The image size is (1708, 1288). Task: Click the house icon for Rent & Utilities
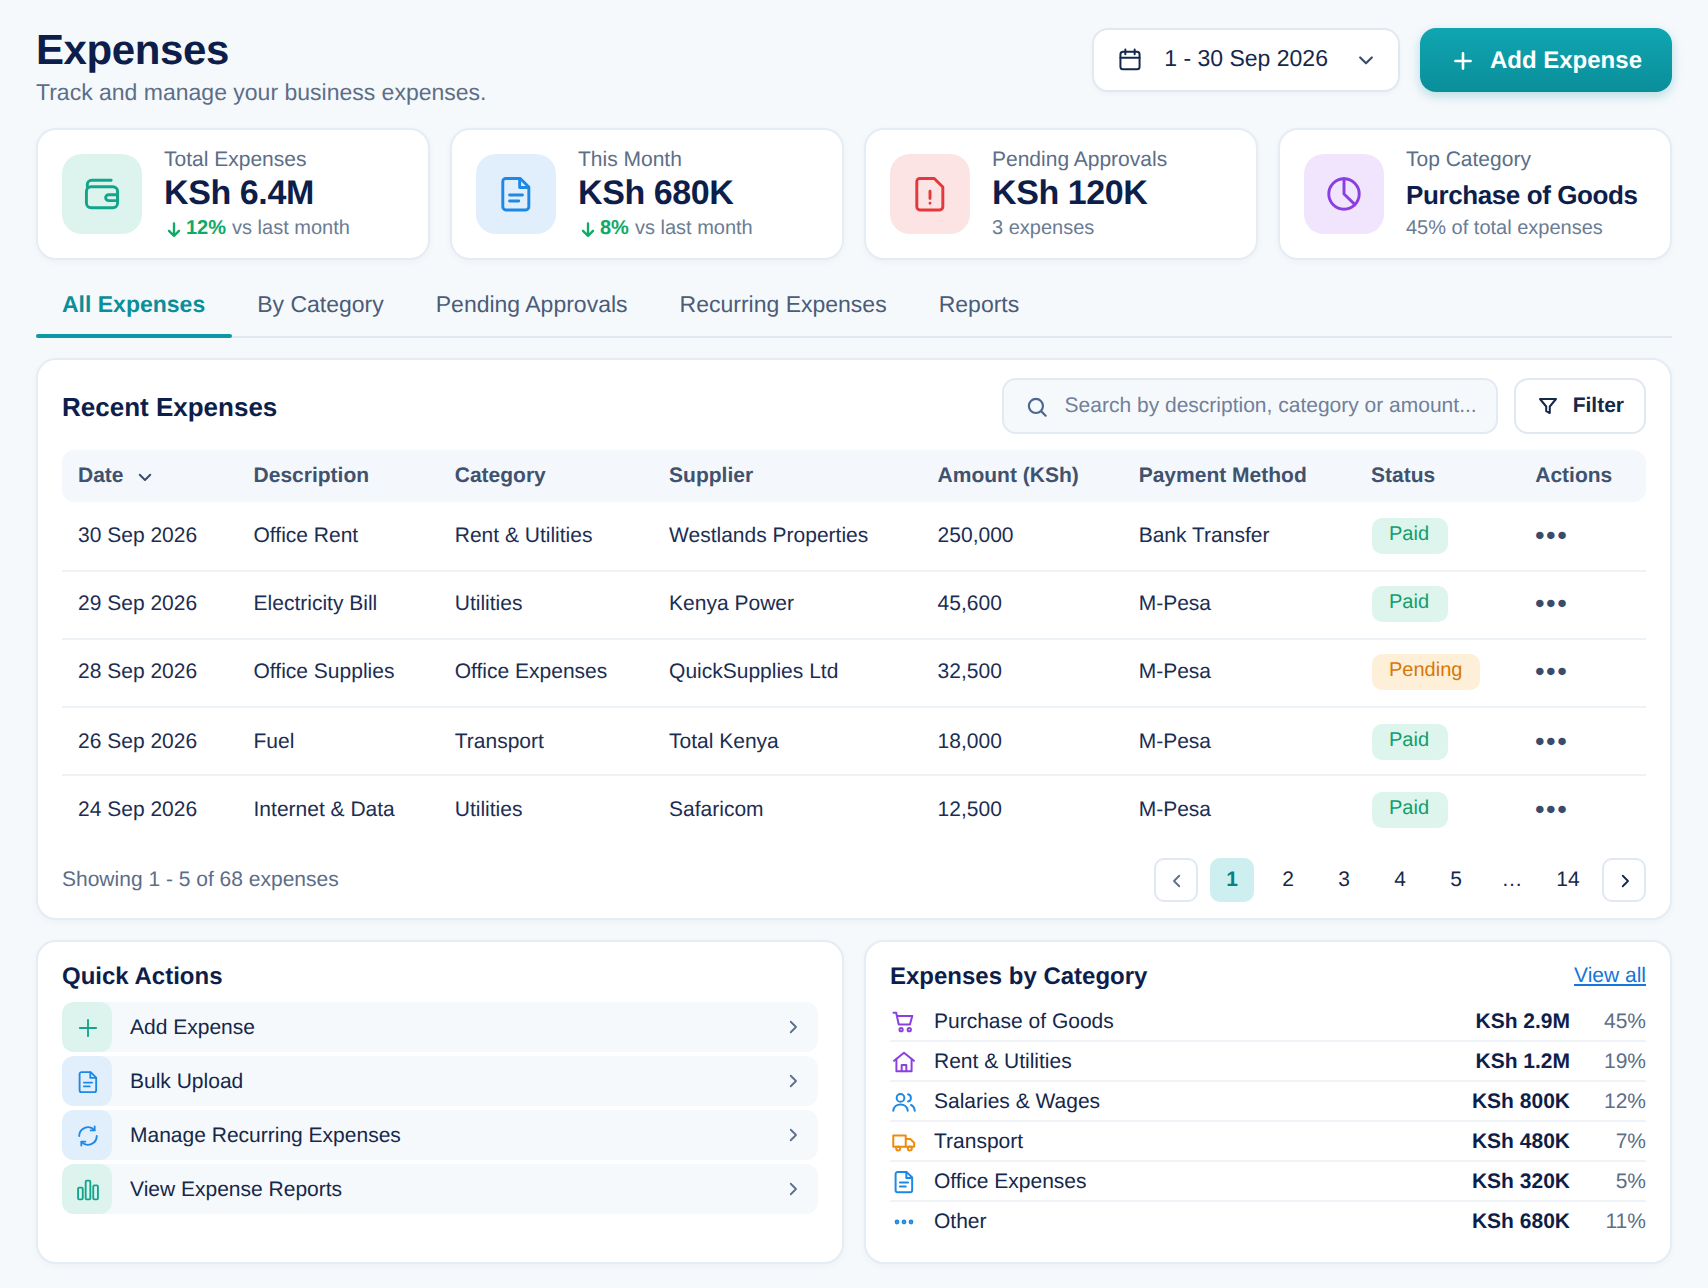pos(904,1062)
